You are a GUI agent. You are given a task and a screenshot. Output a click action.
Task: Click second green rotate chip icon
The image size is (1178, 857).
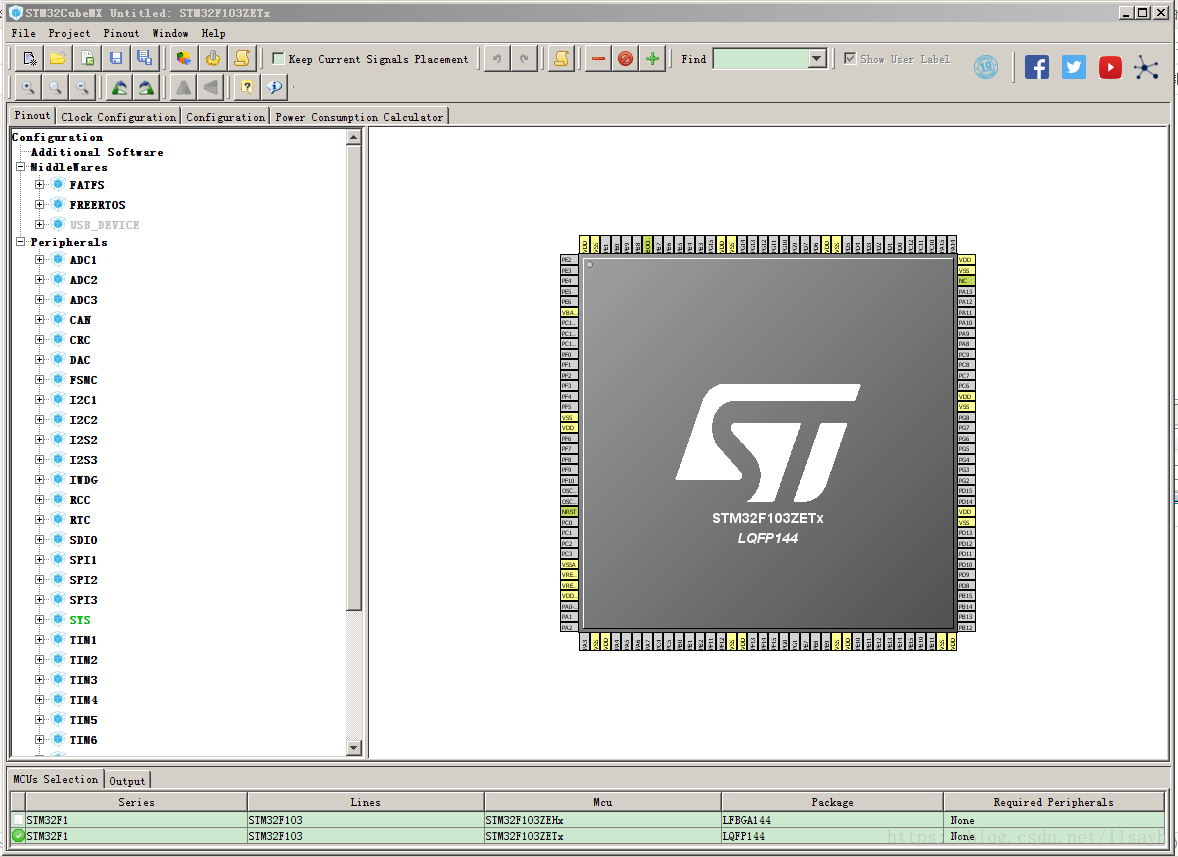click(146, 87)
